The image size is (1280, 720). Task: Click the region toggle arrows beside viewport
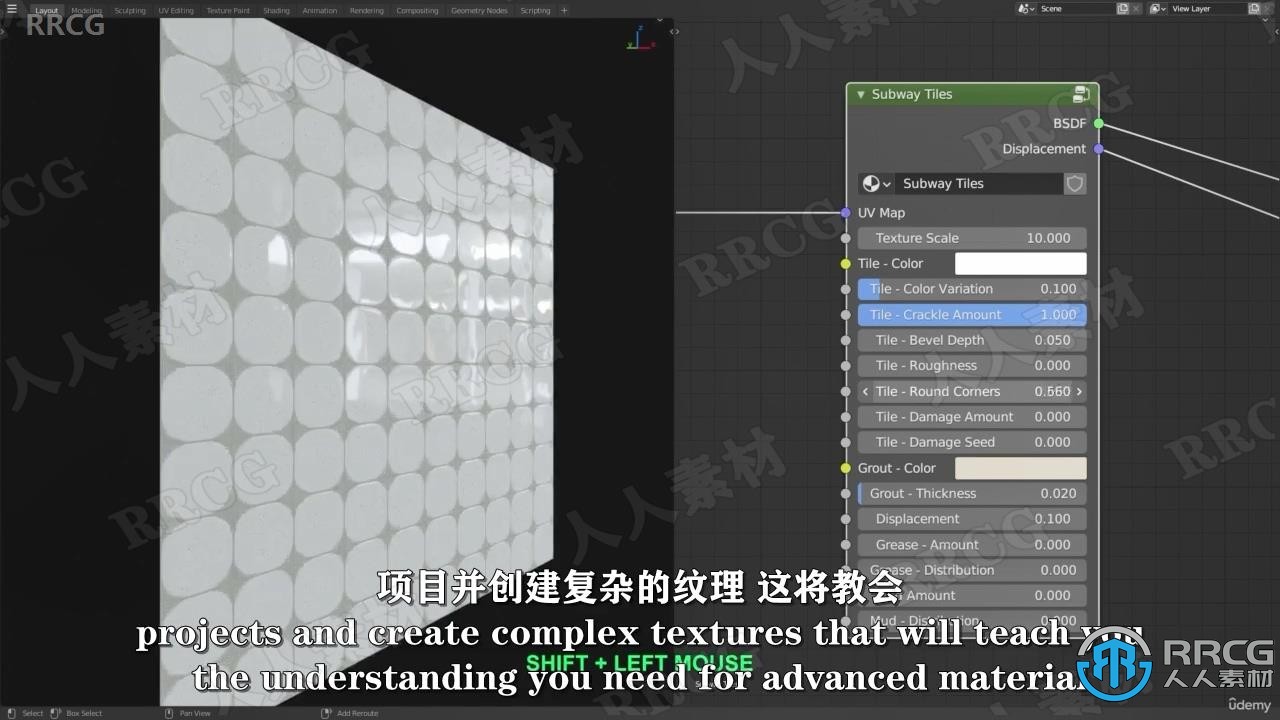(x=675, y=32)
